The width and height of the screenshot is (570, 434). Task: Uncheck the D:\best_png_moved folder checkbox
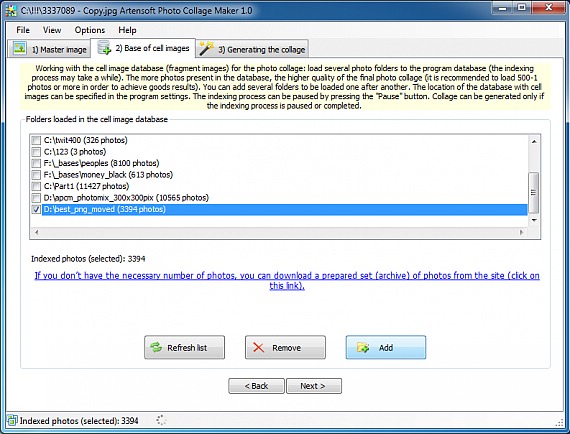point(36,209)
